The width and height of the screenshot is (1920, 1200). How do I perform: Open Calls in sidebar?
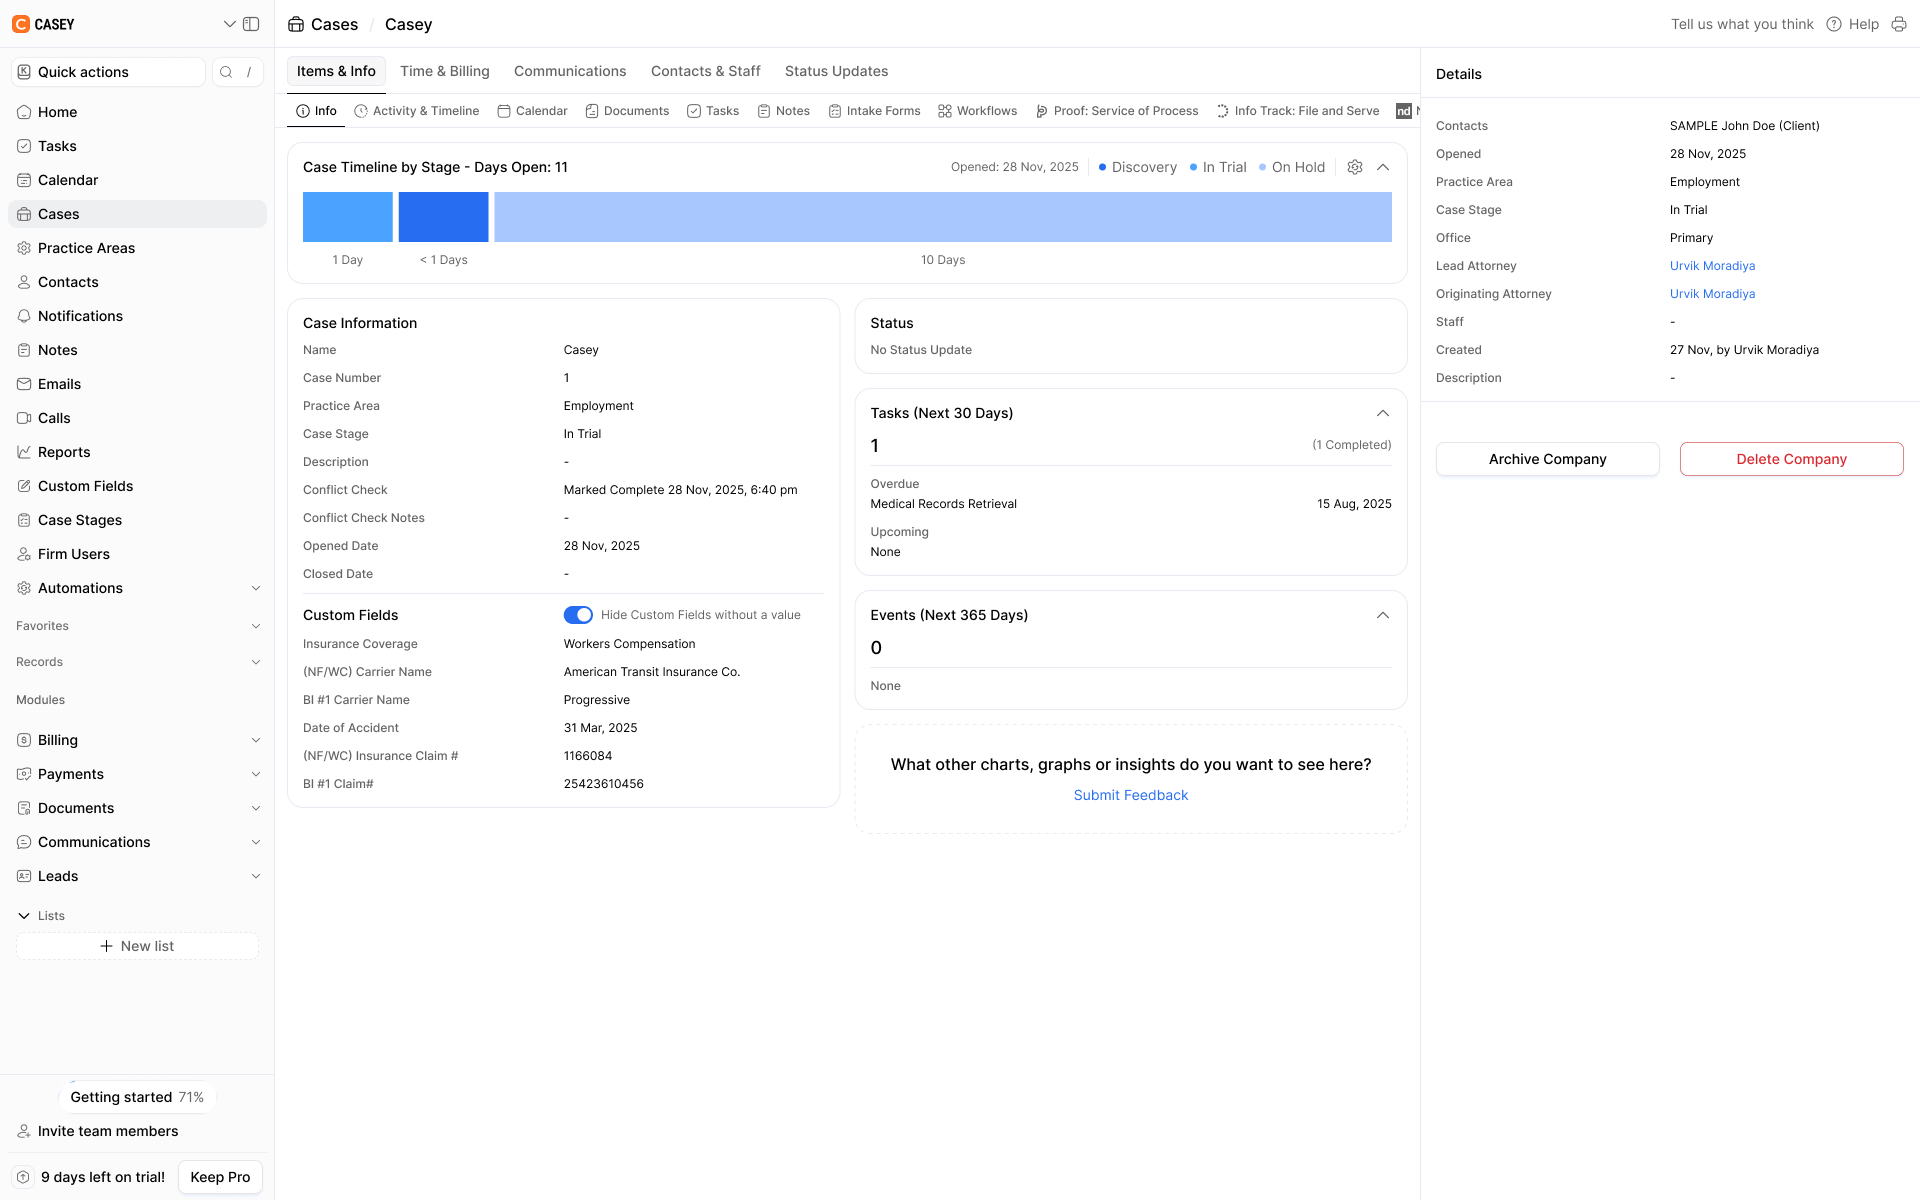point(137,418)
